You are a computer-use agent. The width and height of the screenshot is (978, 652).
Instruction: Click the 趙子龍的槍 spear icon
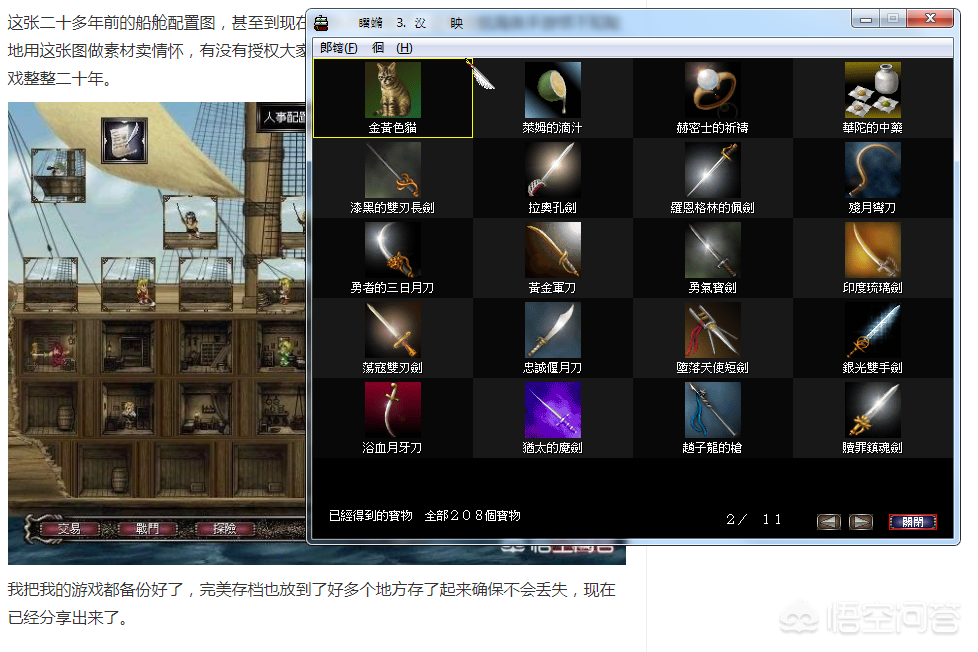(712, 410)
